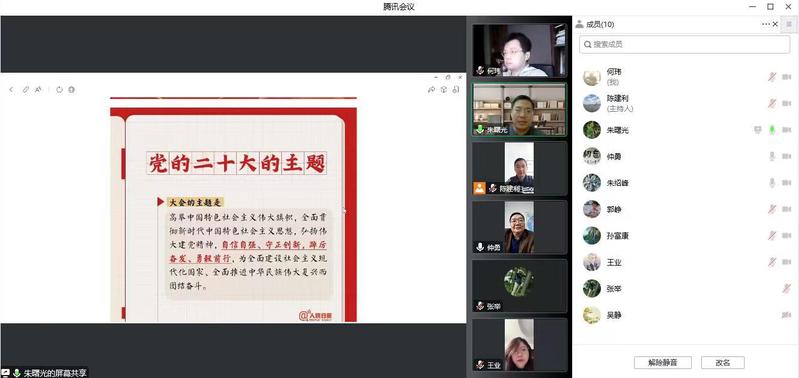
Task: Select 仲勇's video thumbnail in gallery strip
Action: (x=519, y=227)
